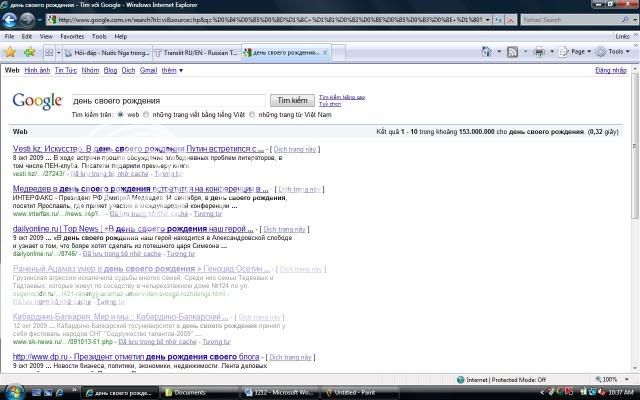Expand the Tools dropdown in command bar
Viewport: 640px width, 400px height.
click(x=617, y=51)
